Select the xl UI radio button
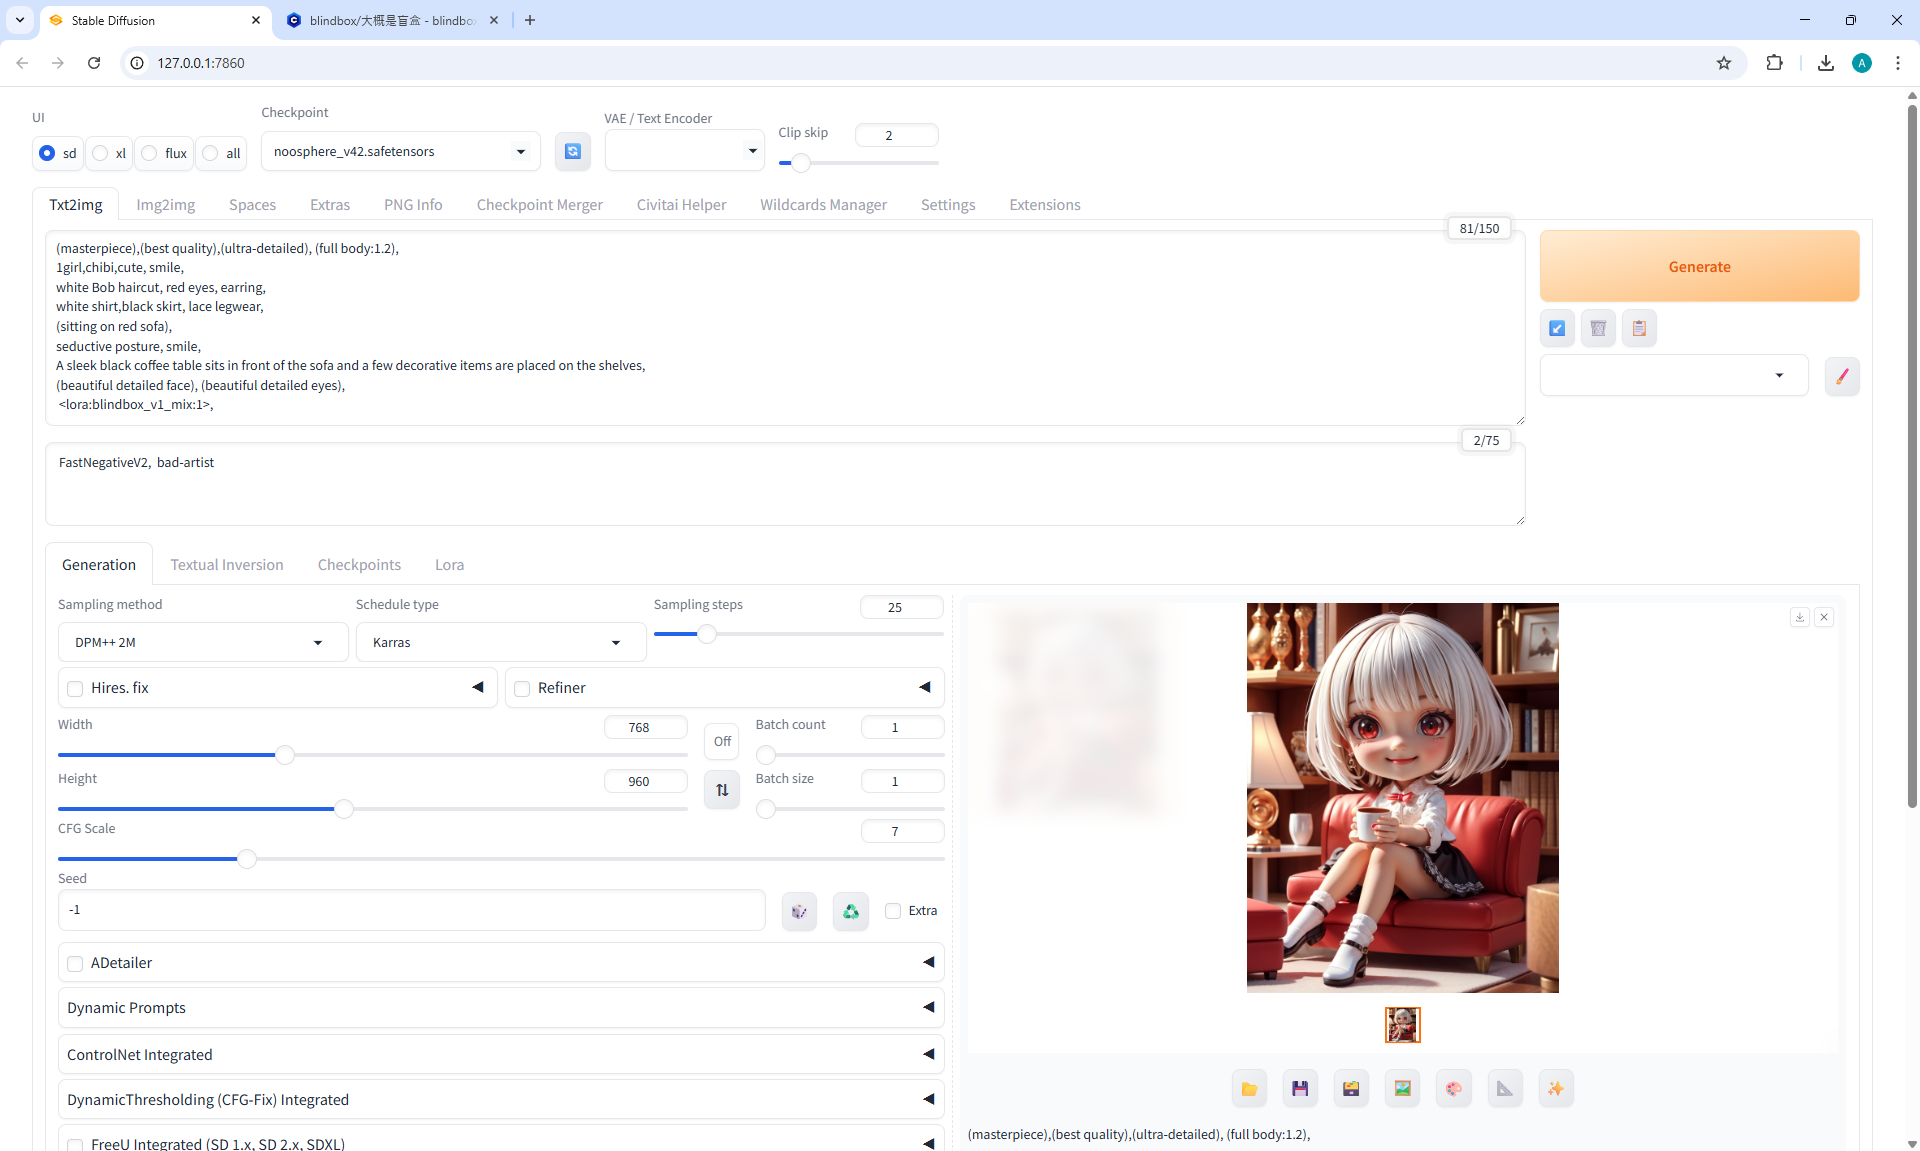The width and height of the screenshot is (1920, 1151). click(x=101, y=153)
